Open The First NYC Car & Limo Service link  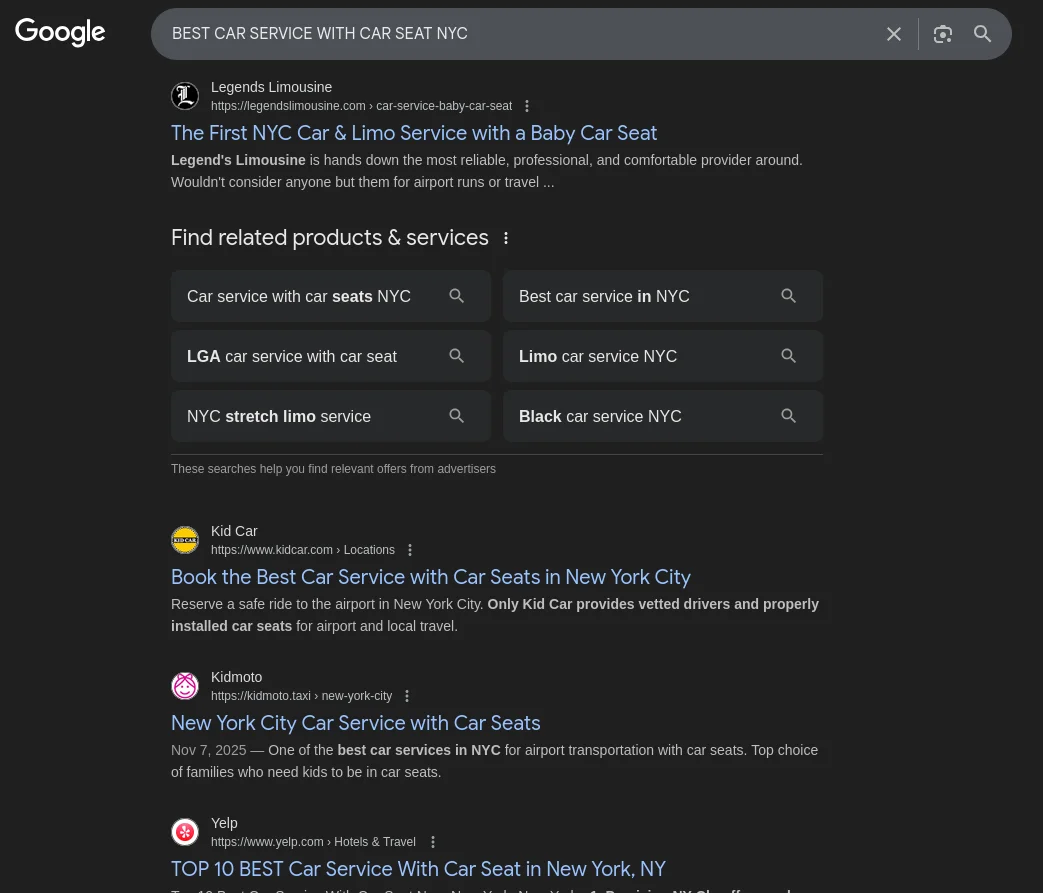414,133
